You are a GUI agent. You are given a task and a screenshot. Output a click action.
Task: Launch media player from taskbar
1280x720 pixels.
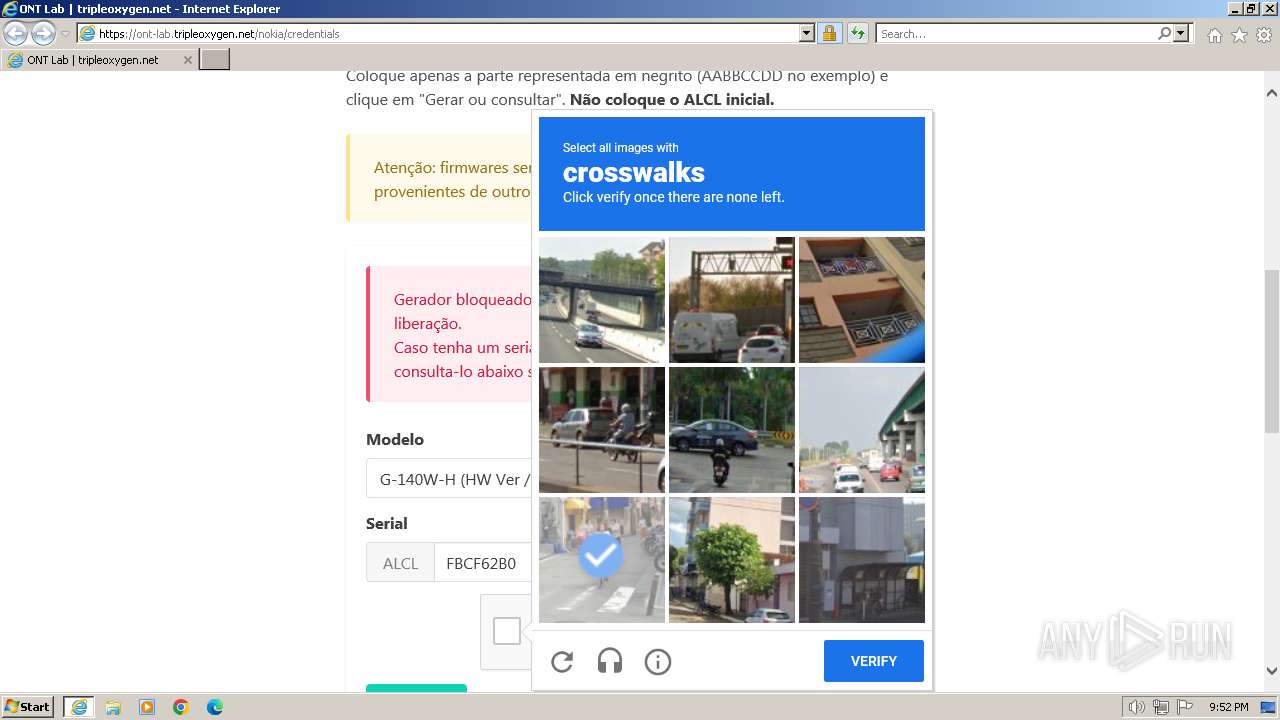pos(147,707)
